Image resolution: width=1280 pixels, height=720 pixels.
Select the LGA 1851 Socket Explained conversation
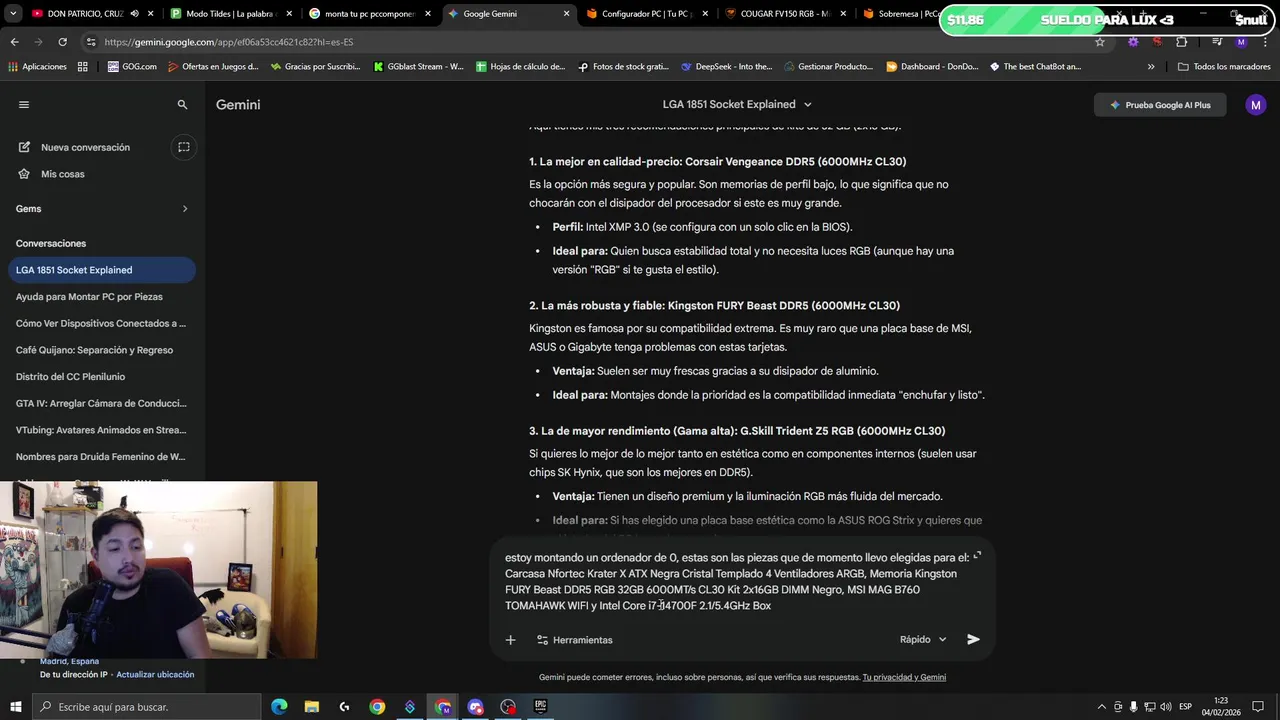click(x=102, y=270)
